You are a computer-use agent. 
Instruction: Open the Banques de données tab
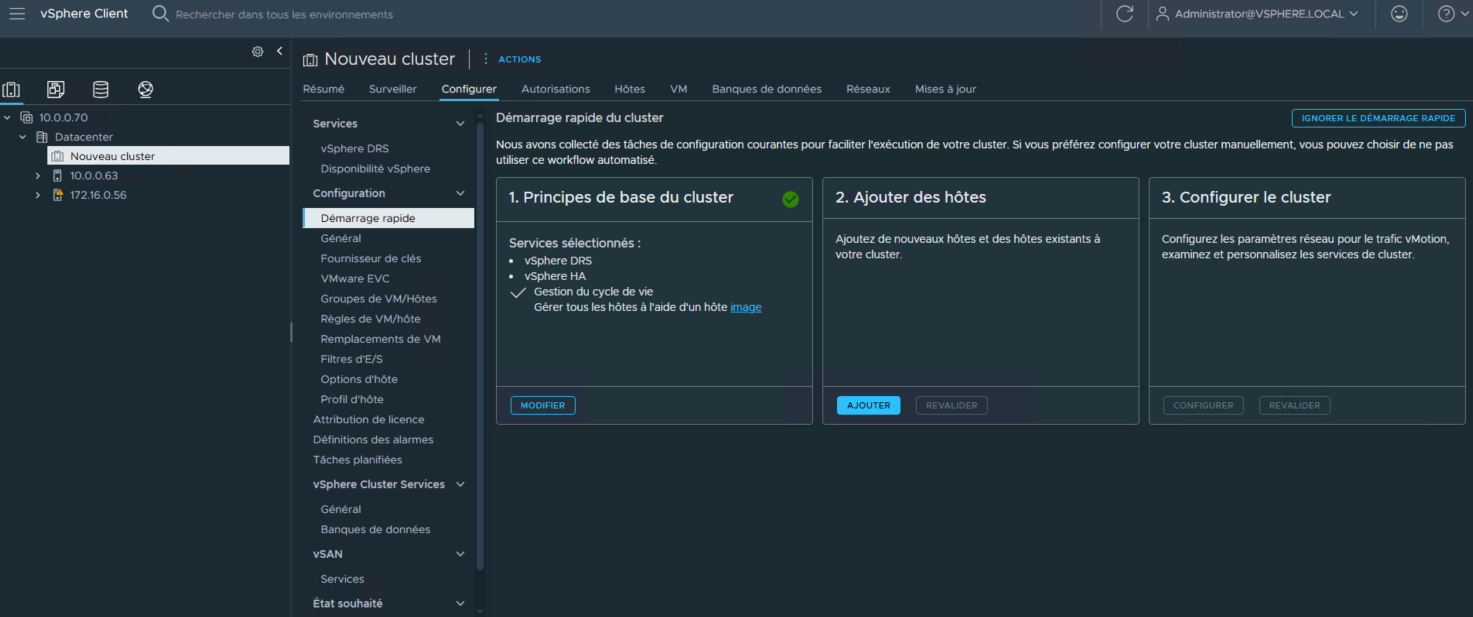766,89
